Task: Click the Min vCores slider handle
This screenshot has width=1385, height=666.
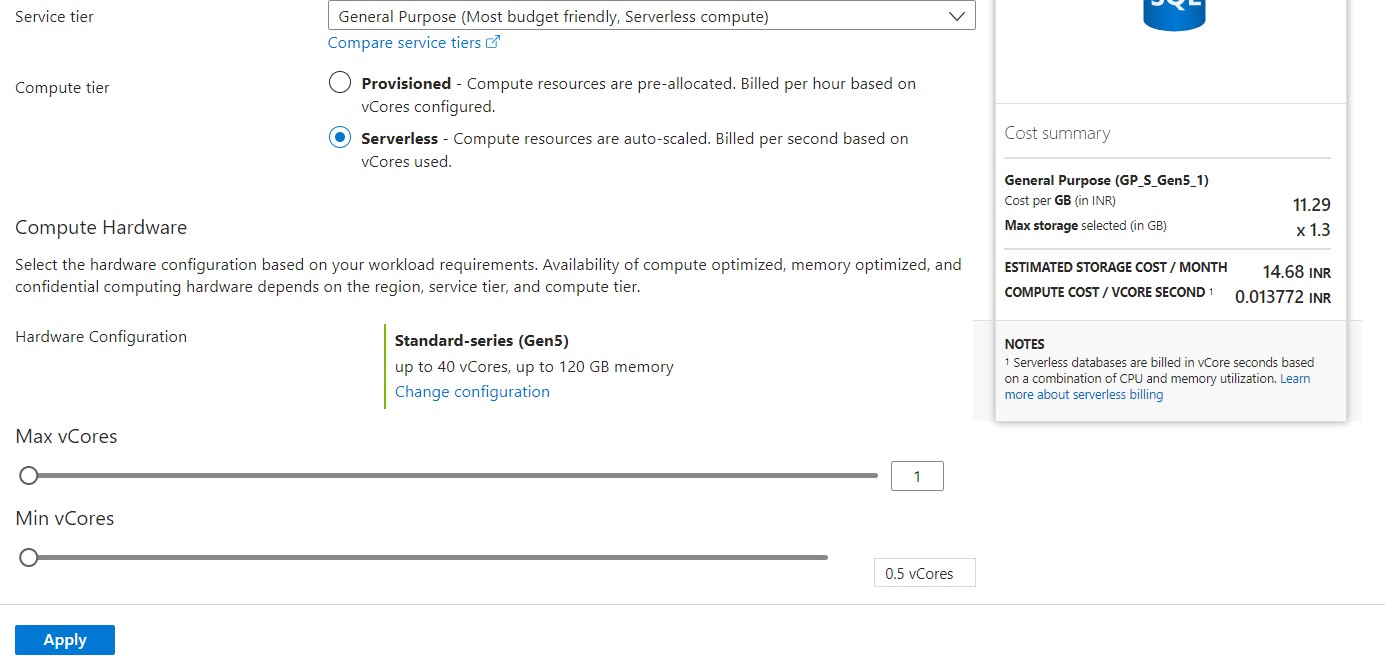Action: pyautogui.click(x=28, y=557)
